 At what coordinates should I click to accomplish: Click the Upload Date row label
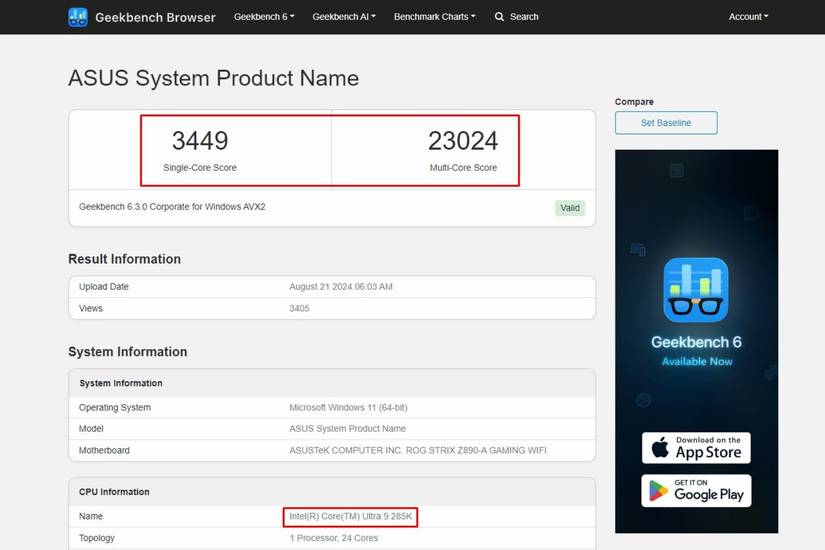104,287
